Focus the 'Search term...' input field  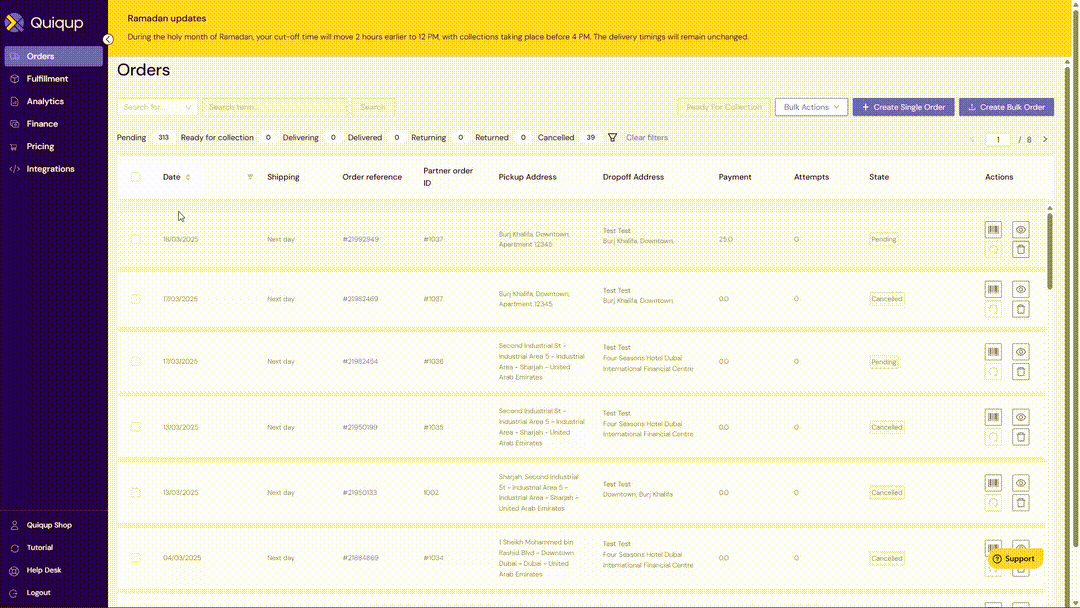tap(275, 107)
